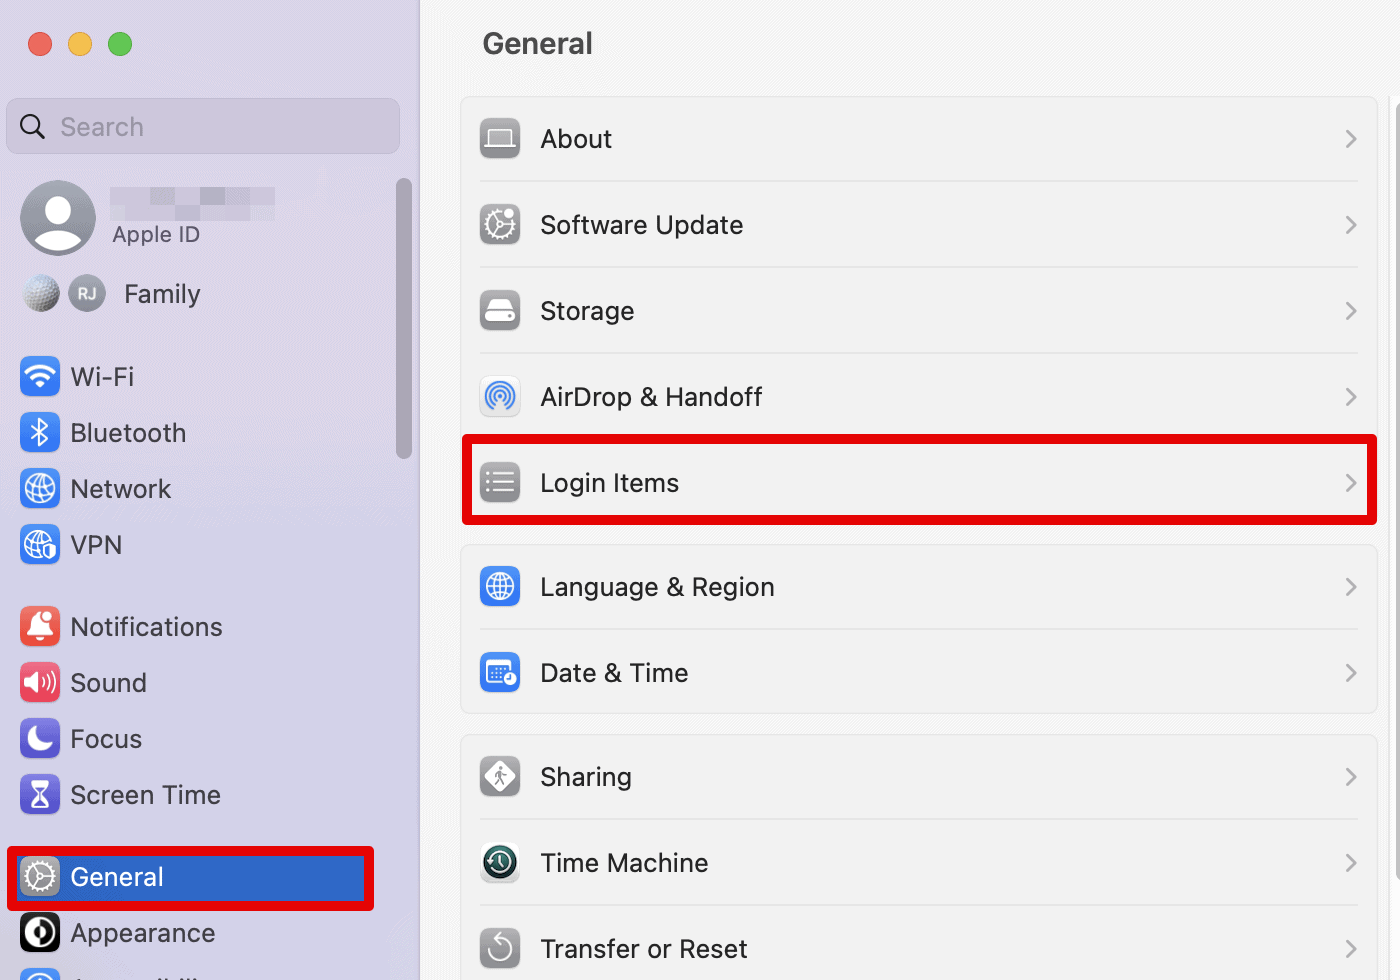
Task: Open Software Update chevron arrow
Action: [1351, 225]
